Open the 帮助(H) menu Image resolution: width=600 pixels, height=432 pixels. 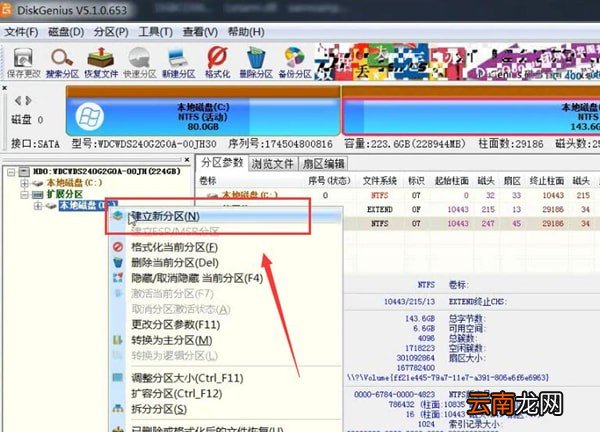pyautogui.click(x=246, y=32)
